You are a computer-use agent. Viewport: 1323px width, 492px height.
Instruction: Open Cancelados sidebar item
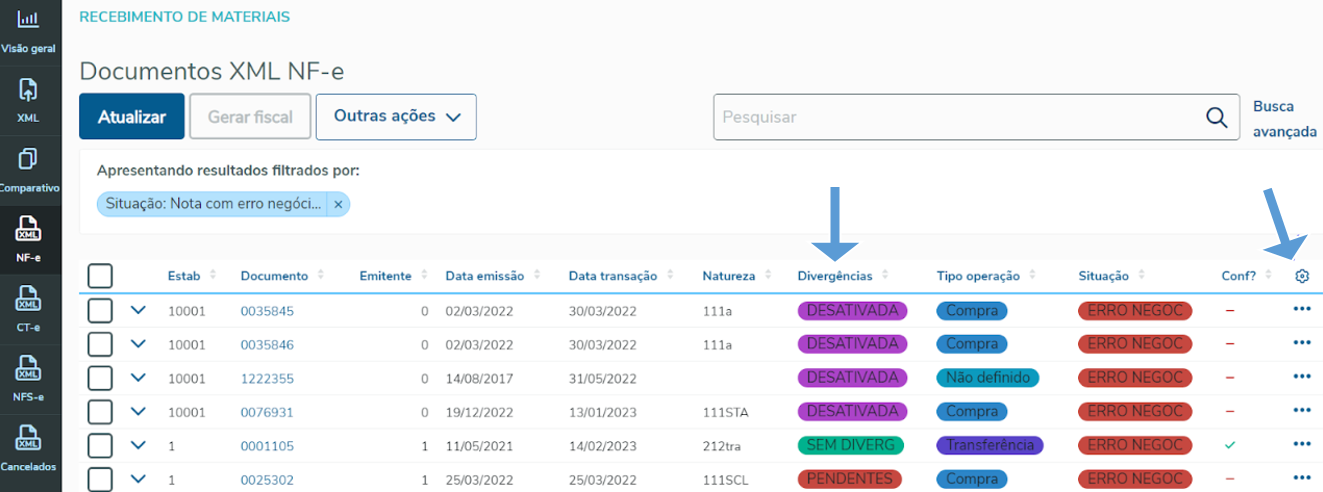29,450
